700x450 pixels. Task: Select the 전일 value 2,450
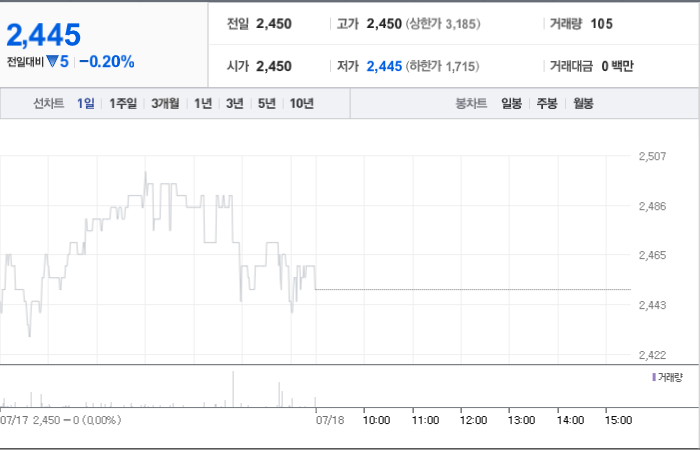(274, 24)
